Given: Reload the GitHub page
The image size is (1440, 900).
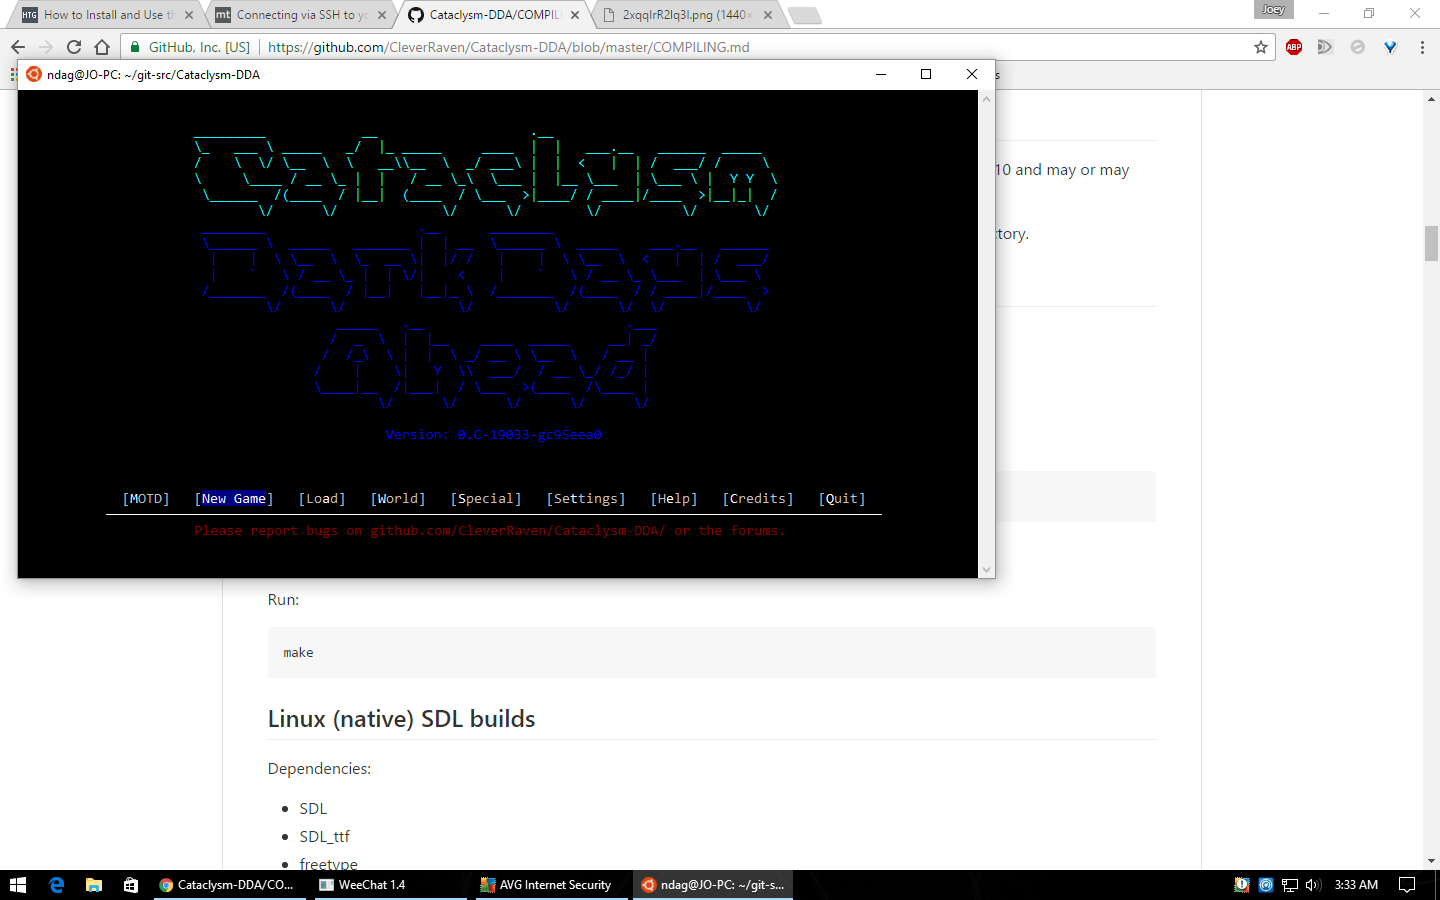Looking at the screenshot, I should coord(74,47).
